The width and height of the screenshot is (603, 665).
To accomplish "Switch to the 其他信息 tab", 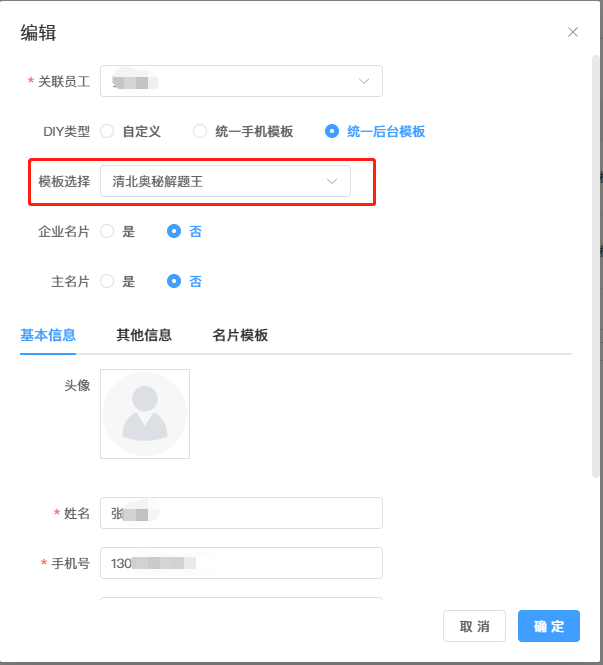I will [x=144, y=335].
